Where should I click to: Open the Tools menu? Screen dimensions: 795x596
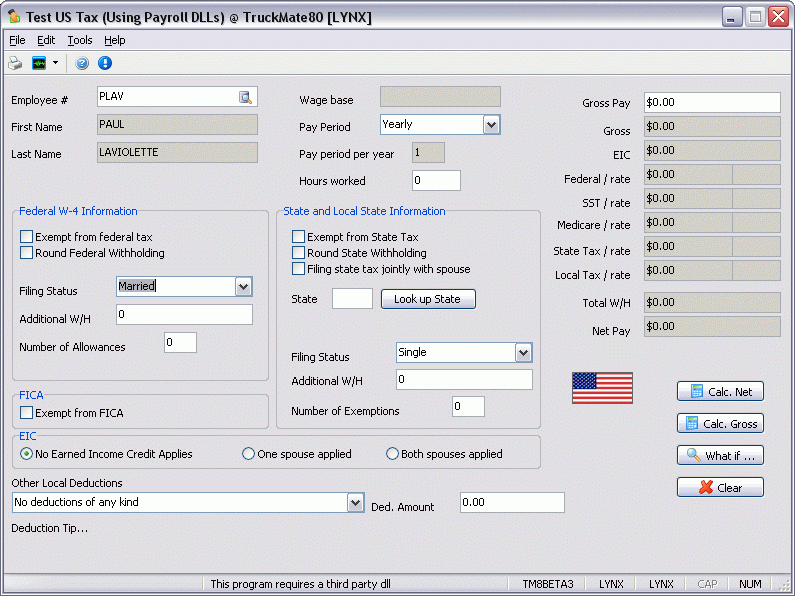pyautogui.click(x=80, y=40)
